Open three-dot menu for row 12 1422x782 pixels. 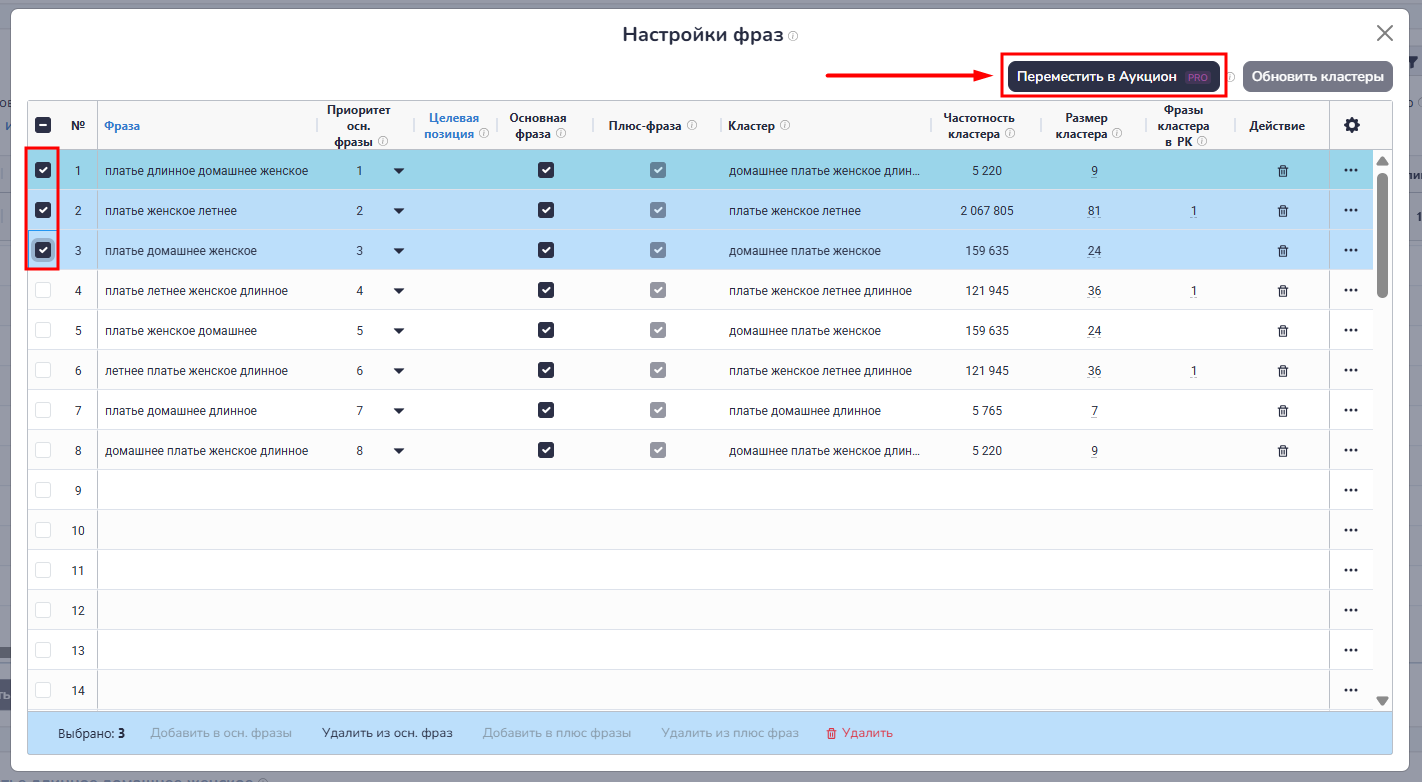(x=1351, y=610)
